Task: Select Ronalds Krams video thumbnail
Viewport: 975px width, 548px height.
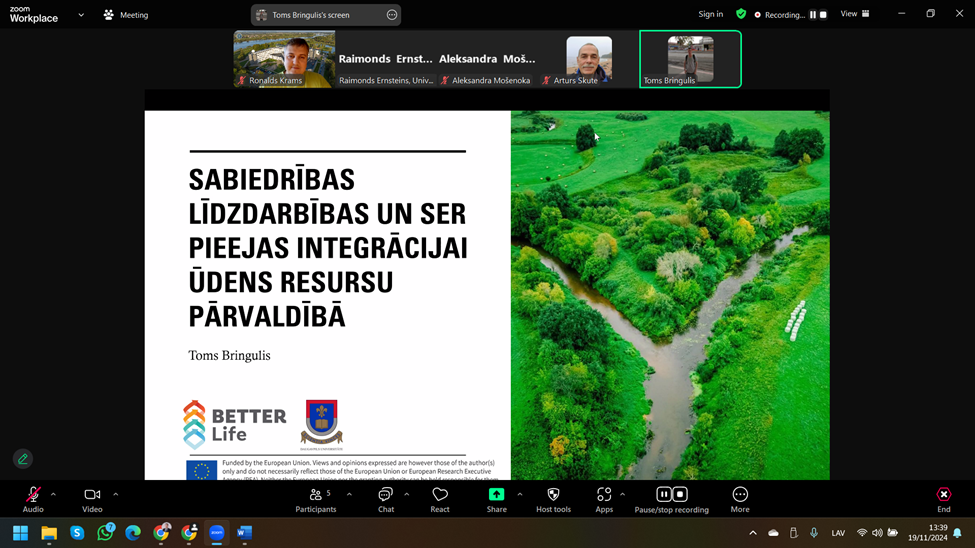Action: [284, 59]
